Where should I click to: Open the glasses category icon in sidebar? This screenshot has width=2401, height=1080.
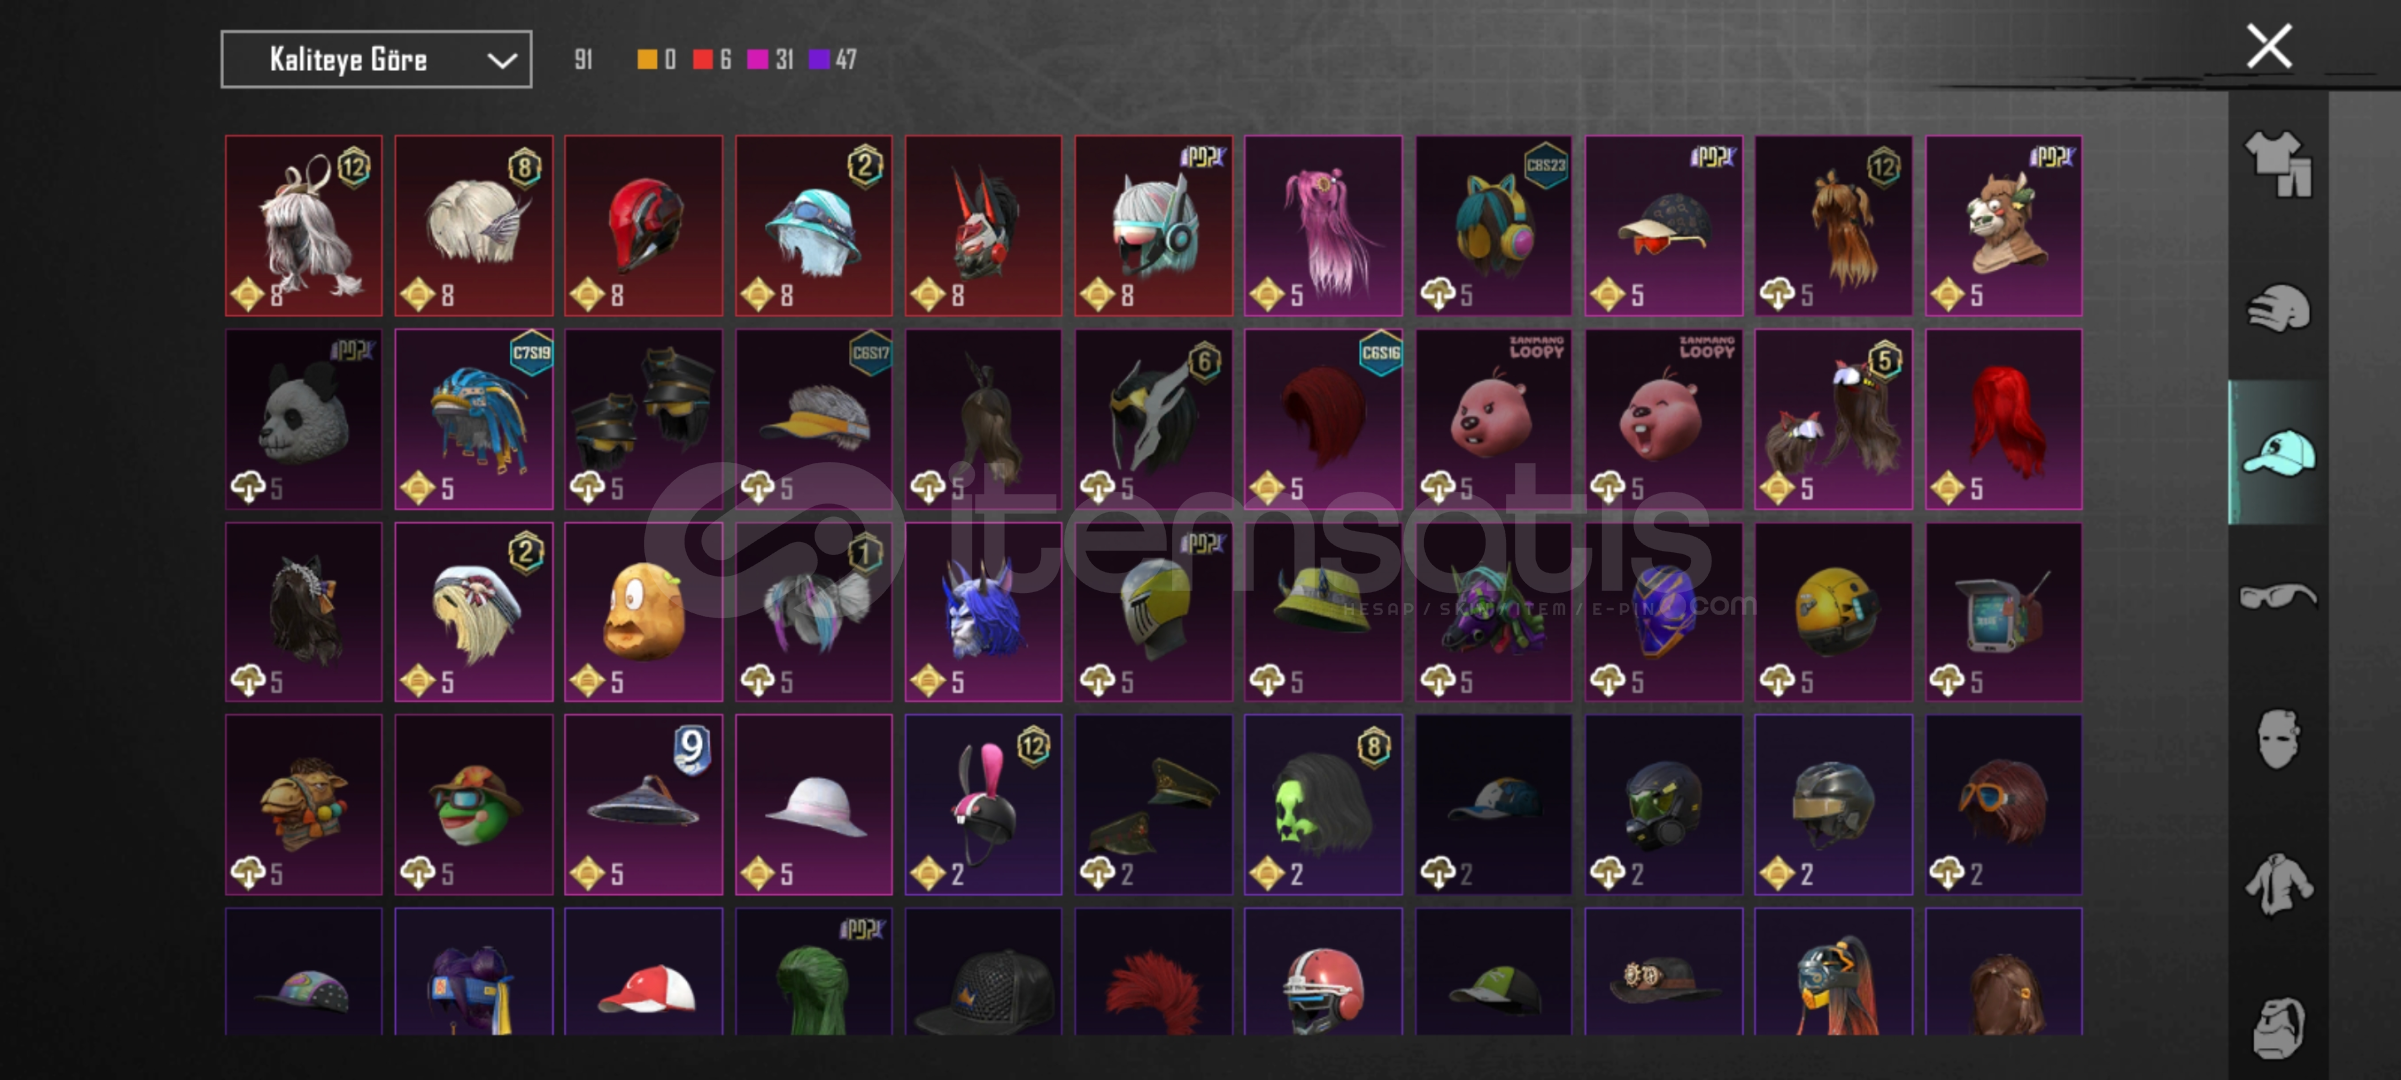click(2278, 596)
